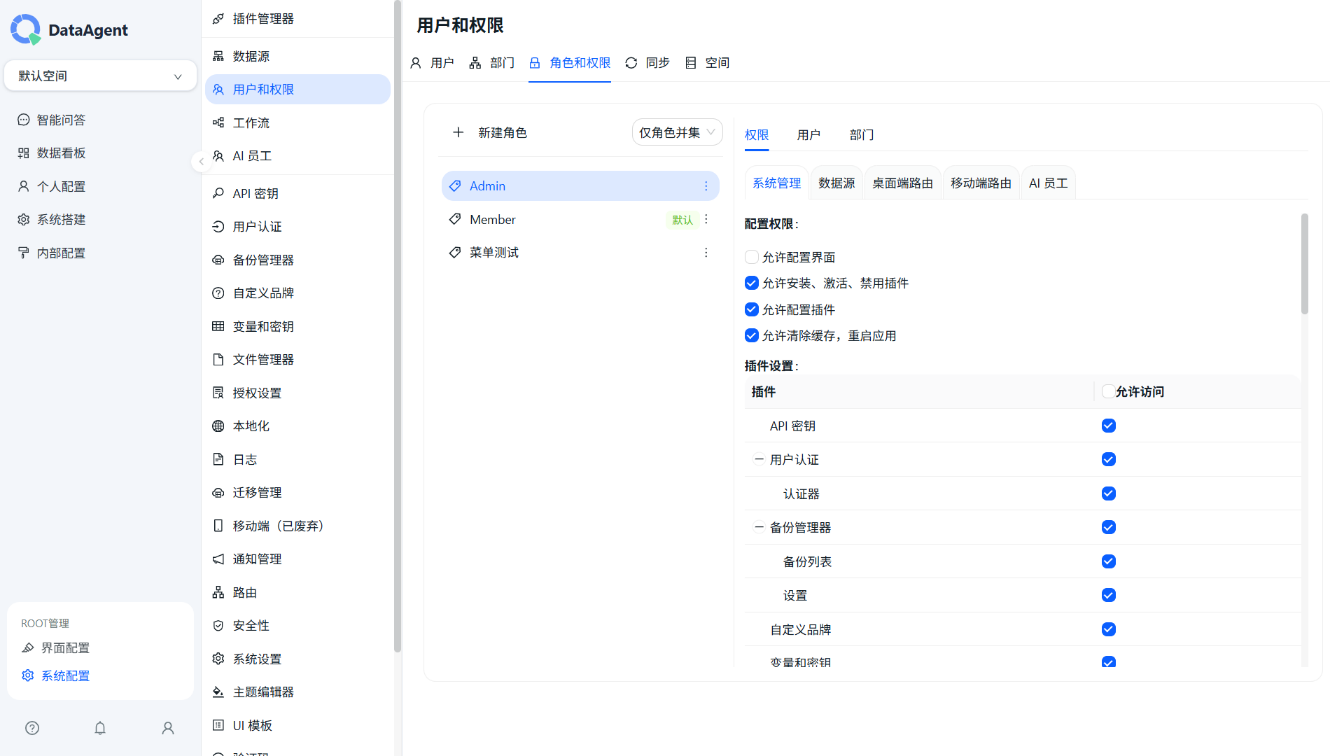Click the help question mark icon
The image size is (1343, 756).
pos(32,728)
